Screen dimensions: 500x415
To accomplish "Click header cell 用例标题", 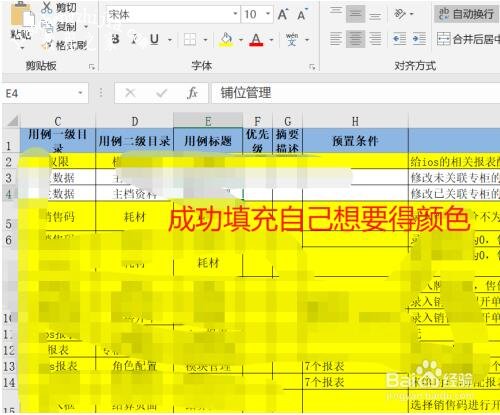I will 208,141.
